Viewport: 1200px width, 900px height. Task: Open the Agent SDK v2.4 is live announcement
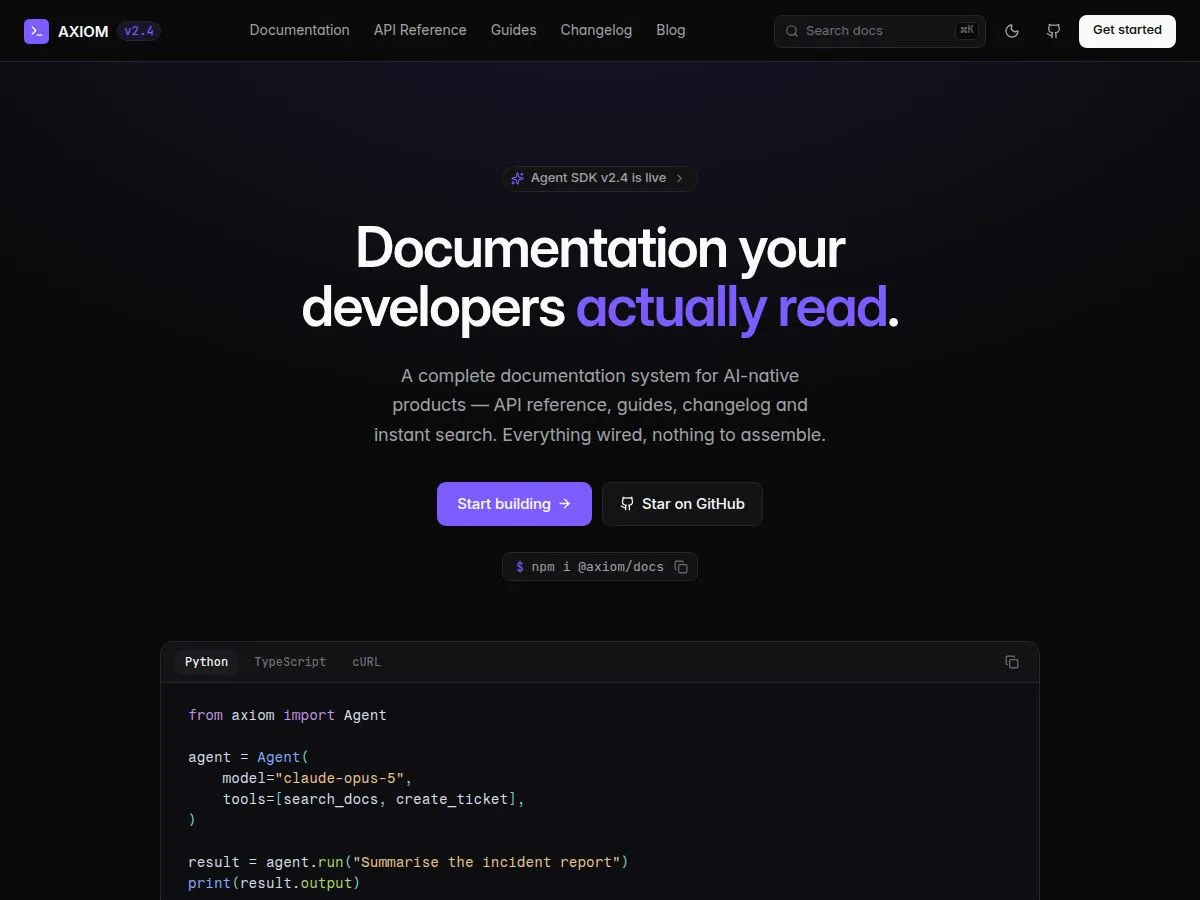(x=599, y=178)
